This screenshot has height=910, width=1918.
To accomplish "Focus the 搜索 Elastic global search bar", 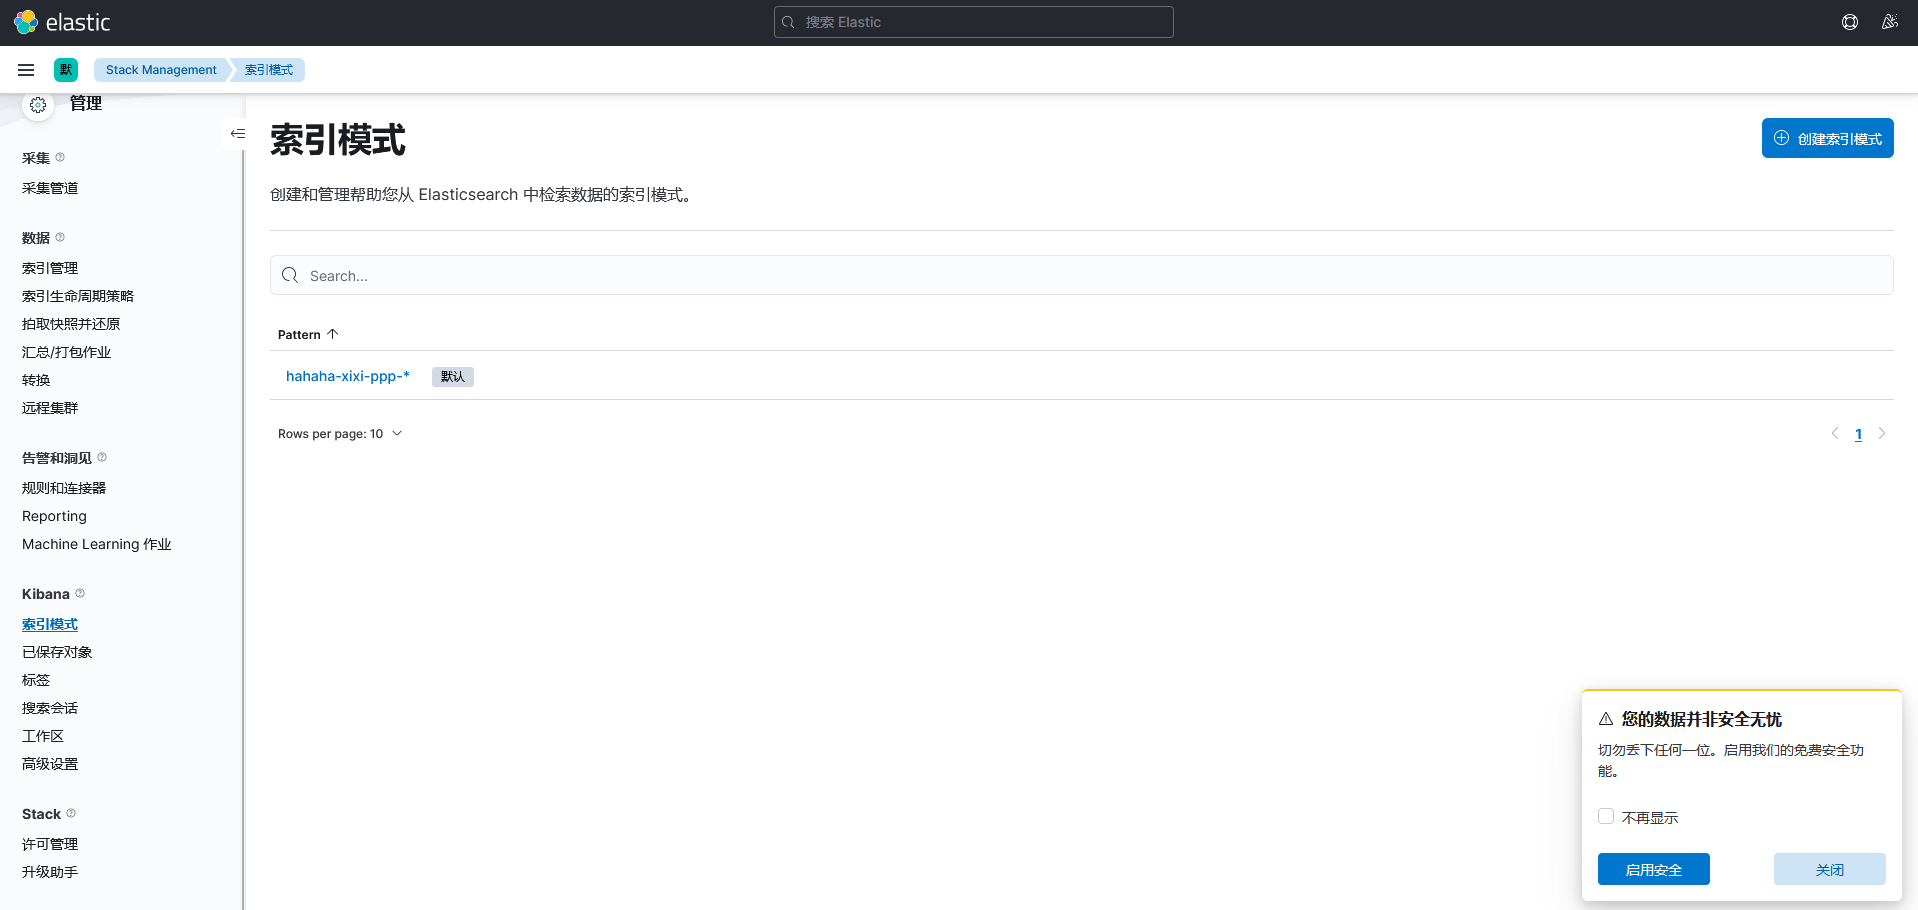I will pyautogui.click(x=973, y=22).
